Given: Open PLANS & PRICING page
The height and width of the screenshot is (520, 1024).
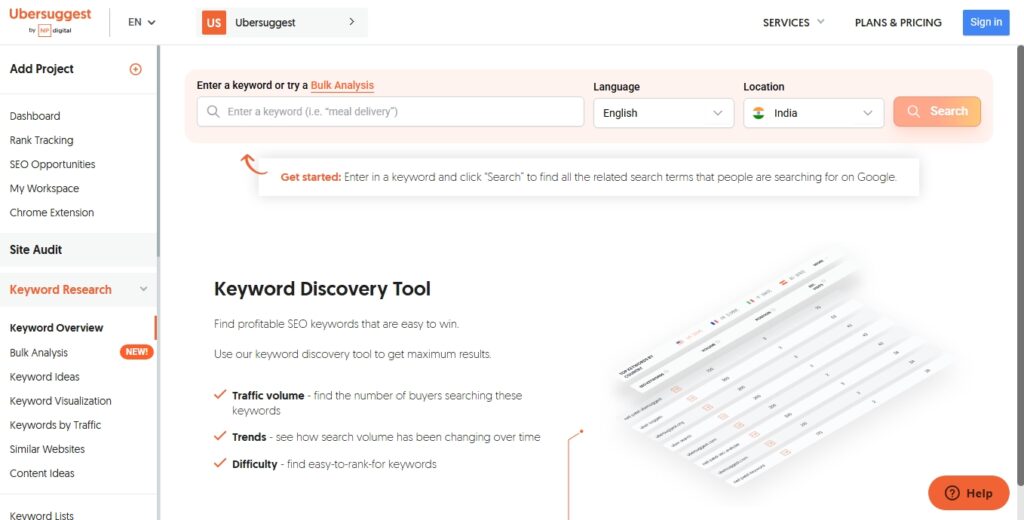Looking at the screenshot, I should point(898,22).
